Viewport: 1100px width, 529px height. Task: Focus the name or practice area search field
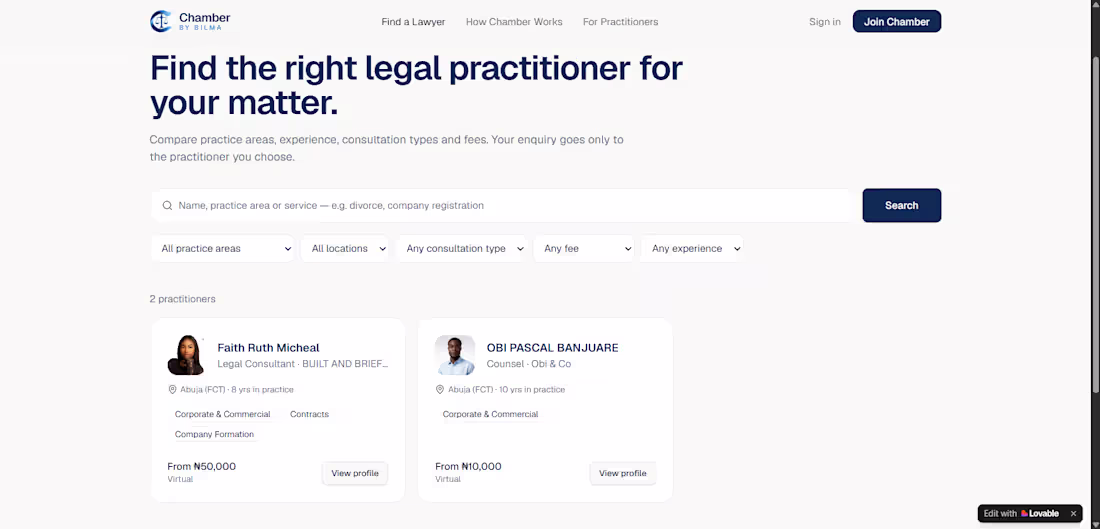[x=502, y=206]
